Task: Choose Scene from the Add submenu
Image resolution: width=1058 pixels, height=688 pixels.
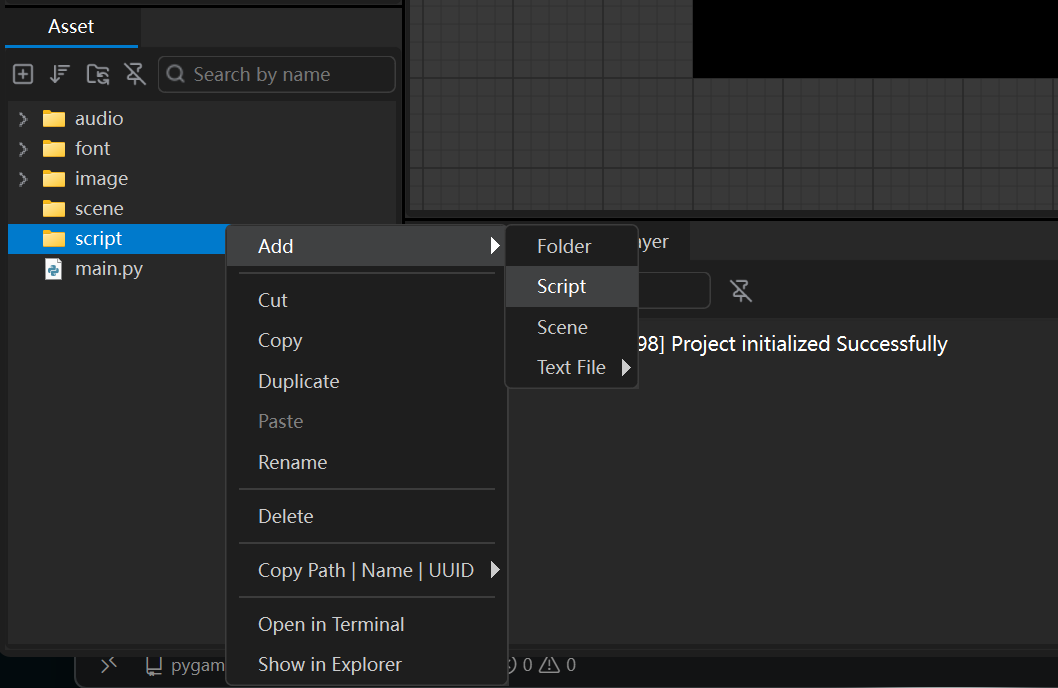Action: point(572,327)
